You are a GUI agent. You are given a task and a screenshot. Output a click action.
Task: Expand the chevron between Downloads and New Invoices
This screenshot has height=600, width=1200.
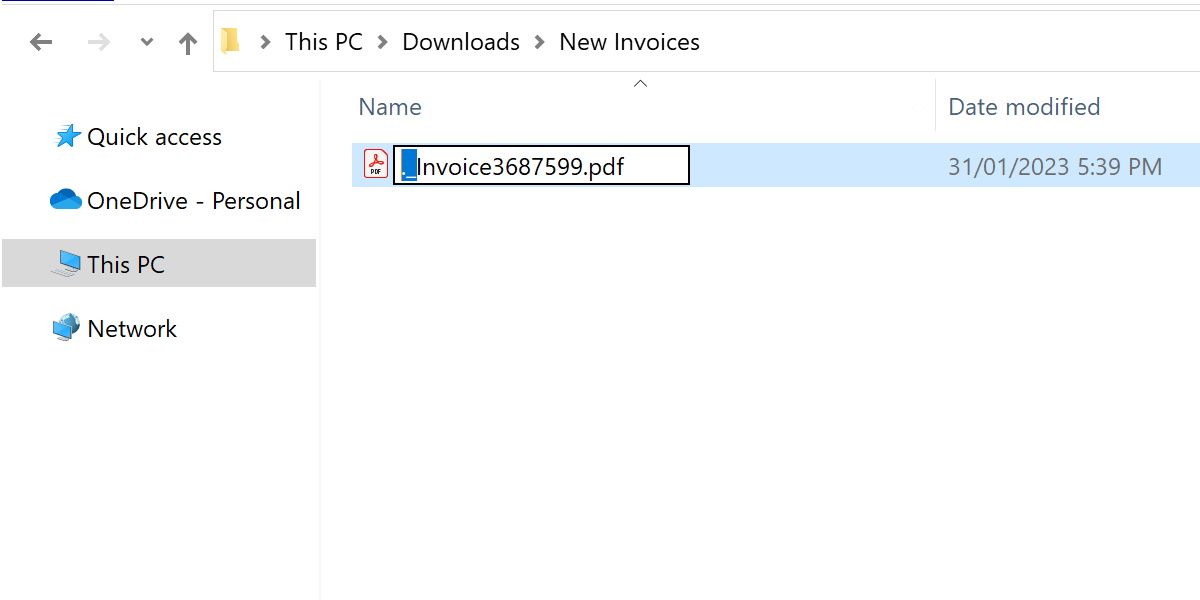click(x=540, y=42)
